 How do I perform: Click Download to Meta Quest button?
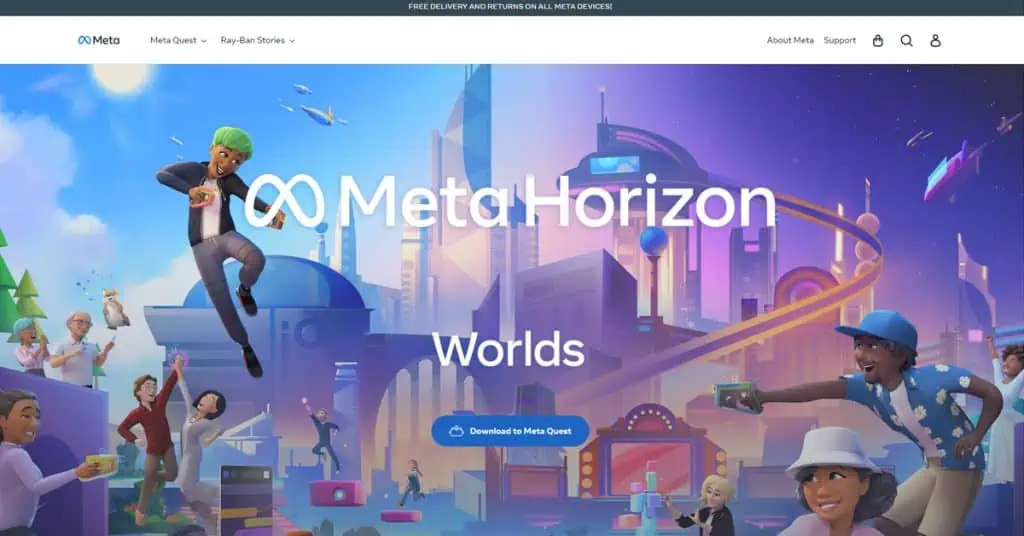510,431
